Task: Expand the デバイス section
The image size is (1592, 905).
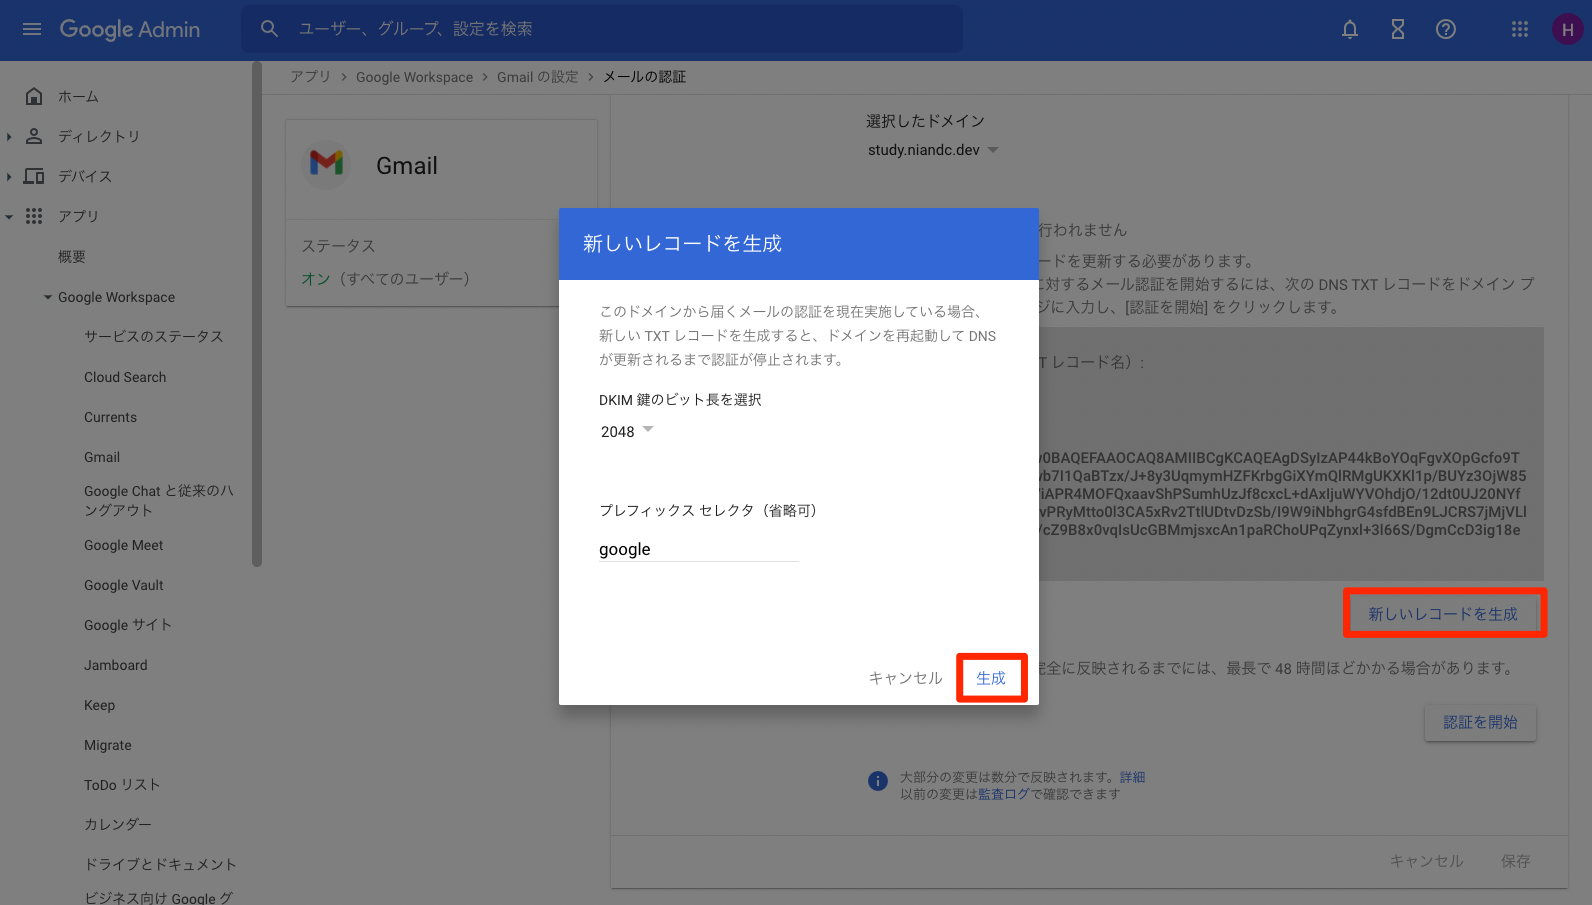Action: coord(9,176)
